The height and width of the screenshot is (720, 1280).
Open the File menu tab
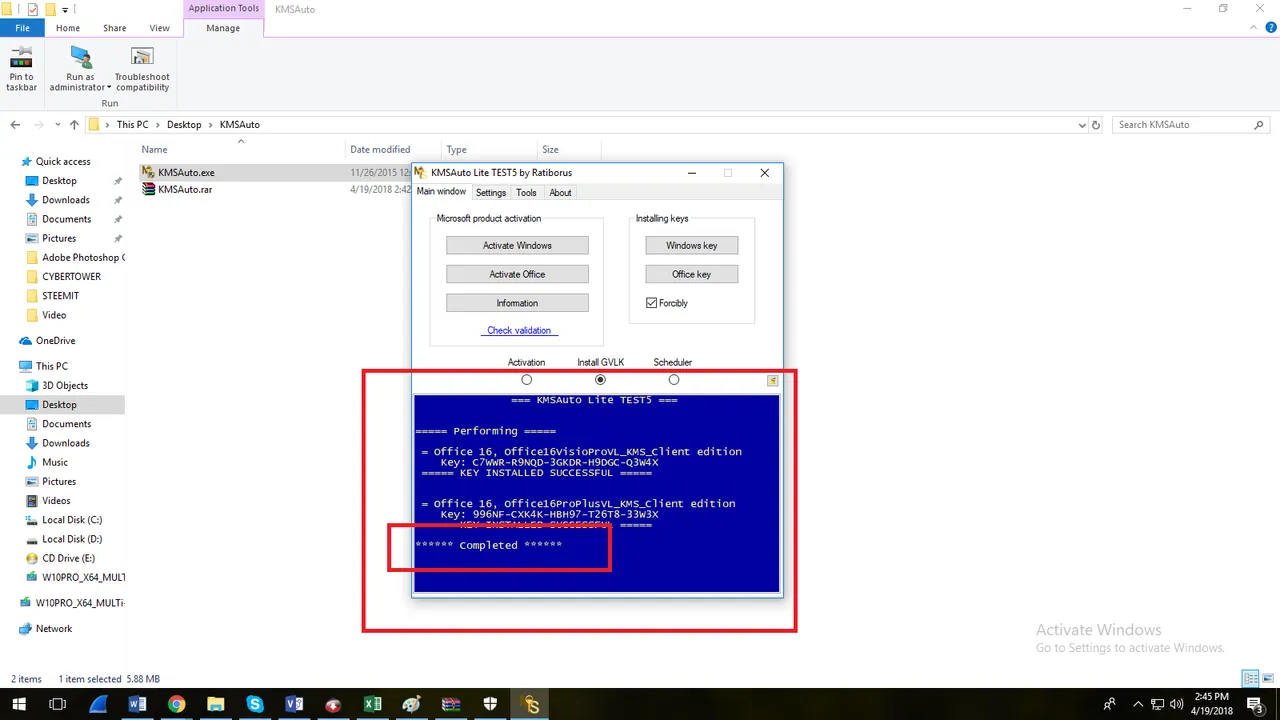tap(22, 28)
